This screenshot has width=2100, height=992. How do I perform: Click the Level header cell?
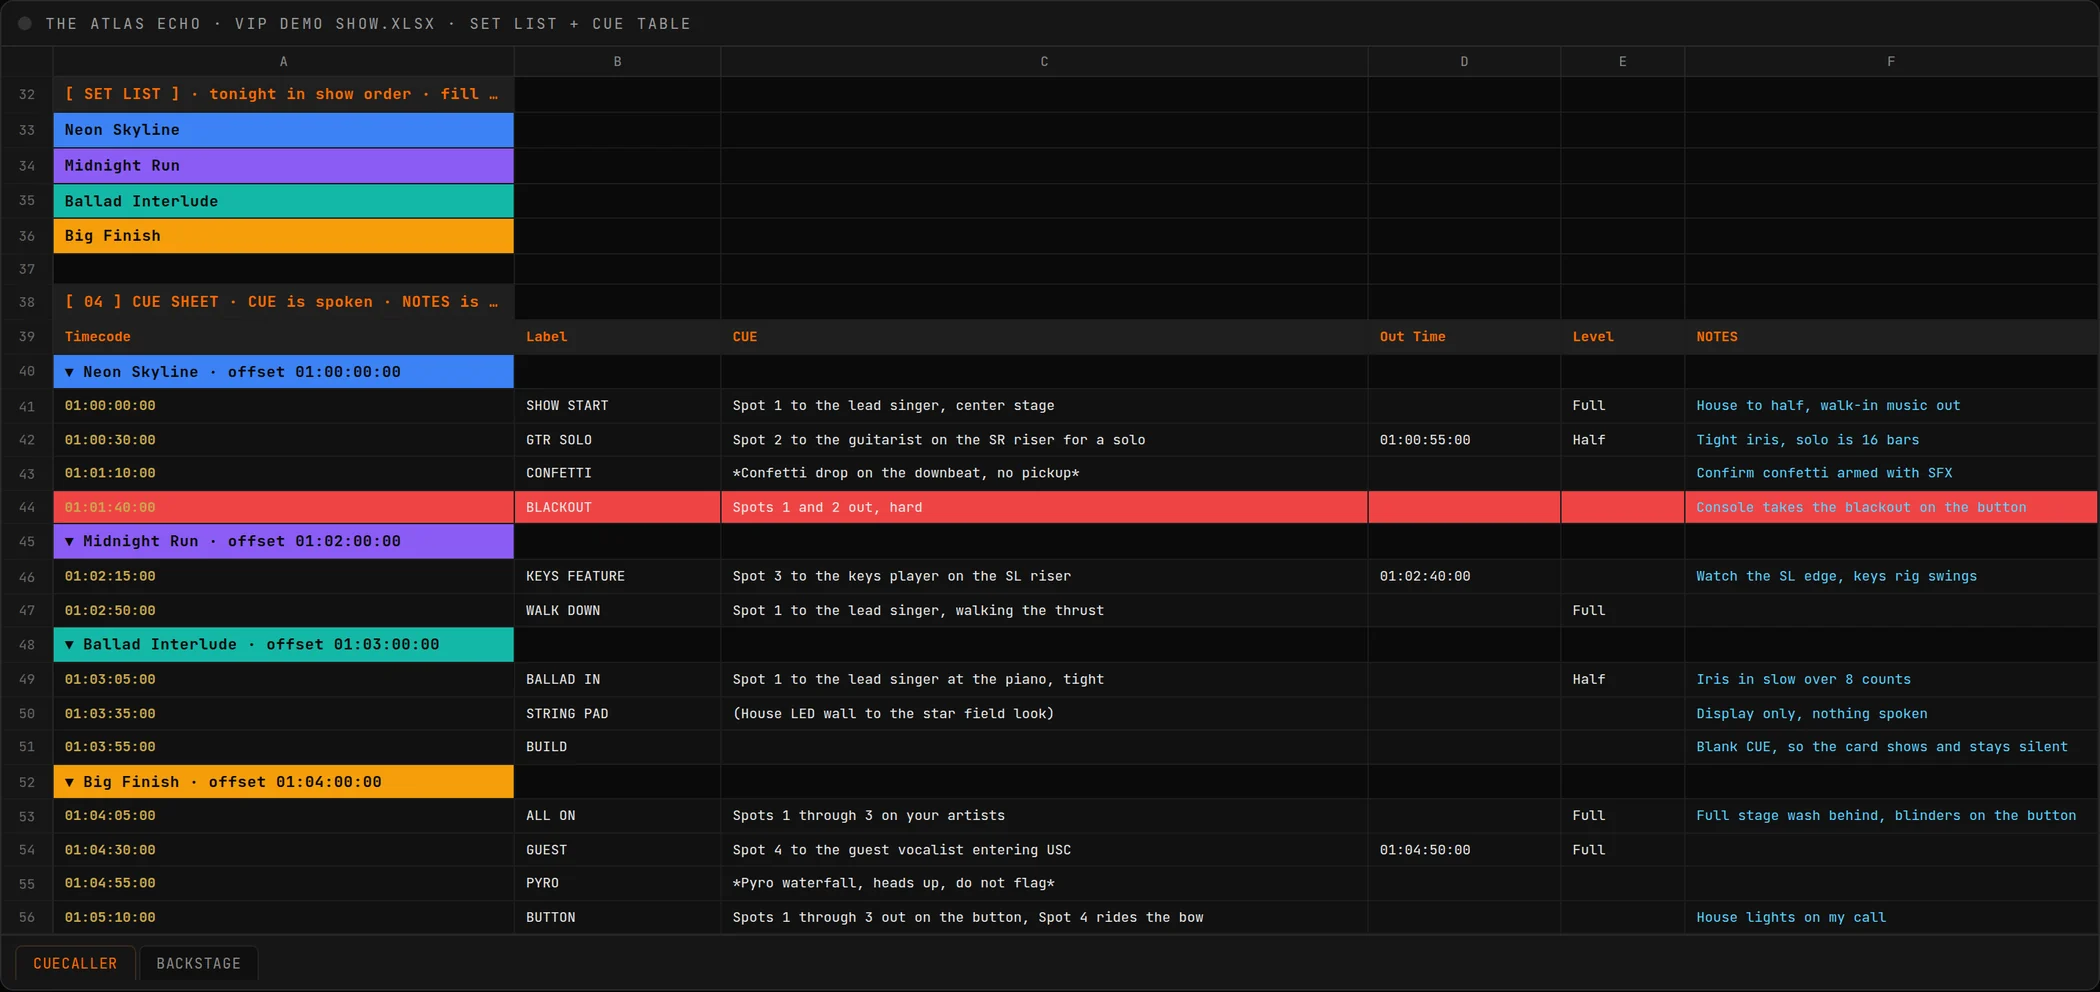tap(1622, 337)
